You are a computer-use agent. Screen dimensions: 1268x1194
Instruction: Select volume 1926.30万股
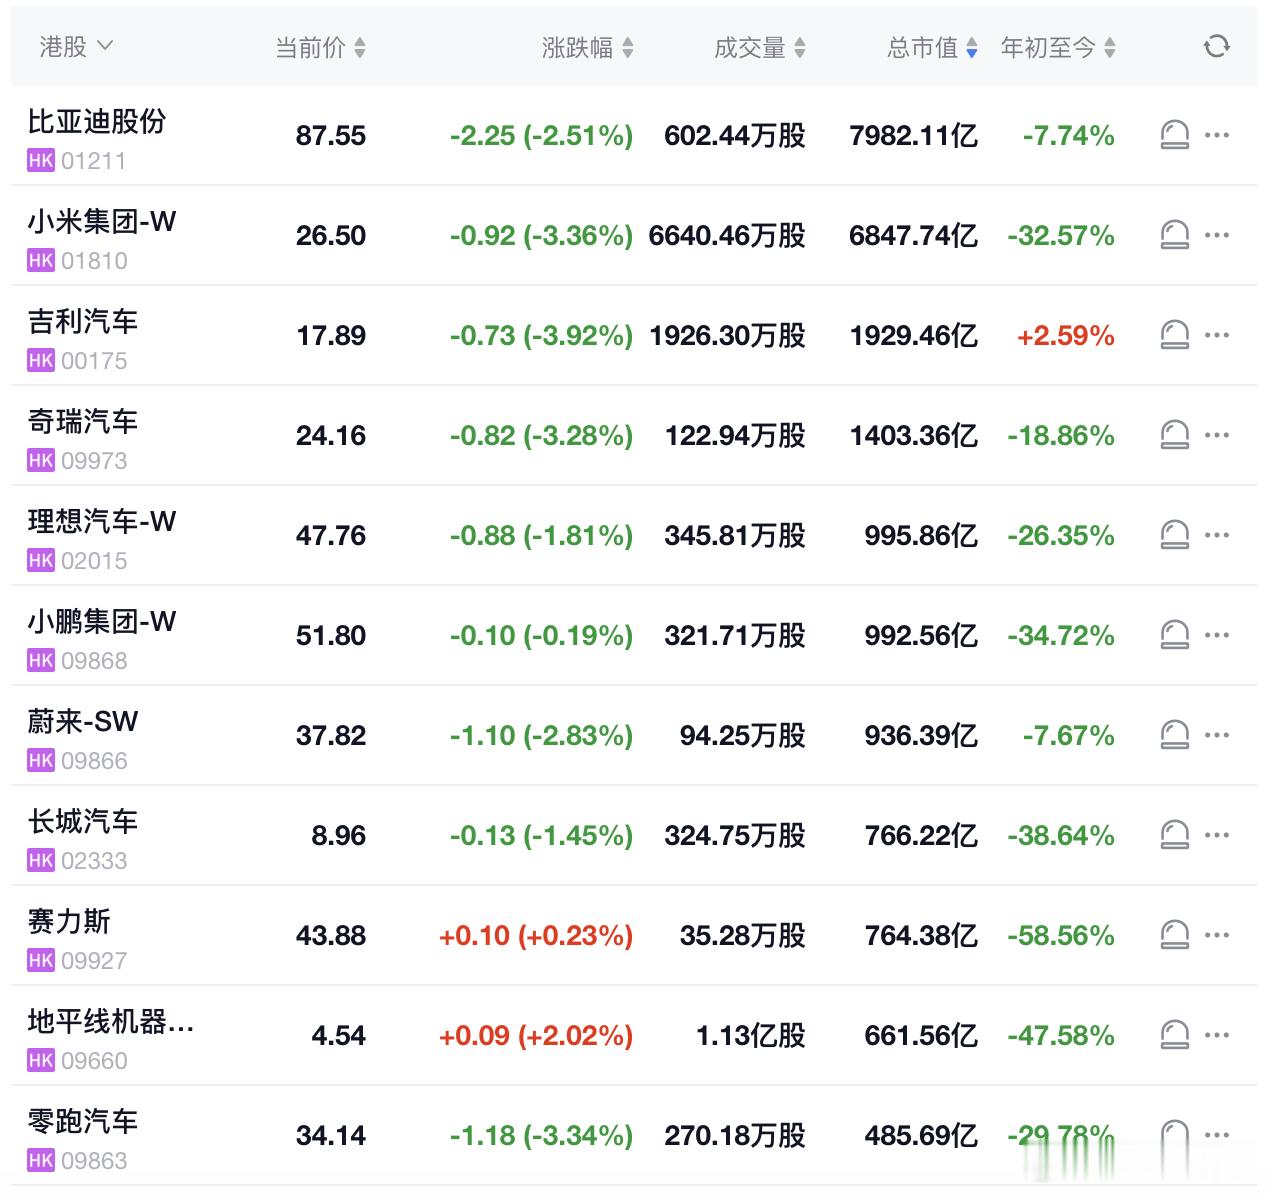click(x=728, y=335)
